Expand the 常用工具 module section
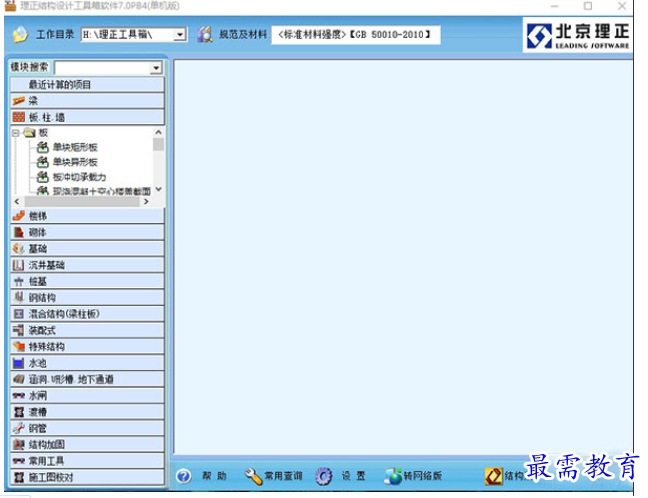Image resolution: width=648 pixels, height=498 pixels. (87, 461)
